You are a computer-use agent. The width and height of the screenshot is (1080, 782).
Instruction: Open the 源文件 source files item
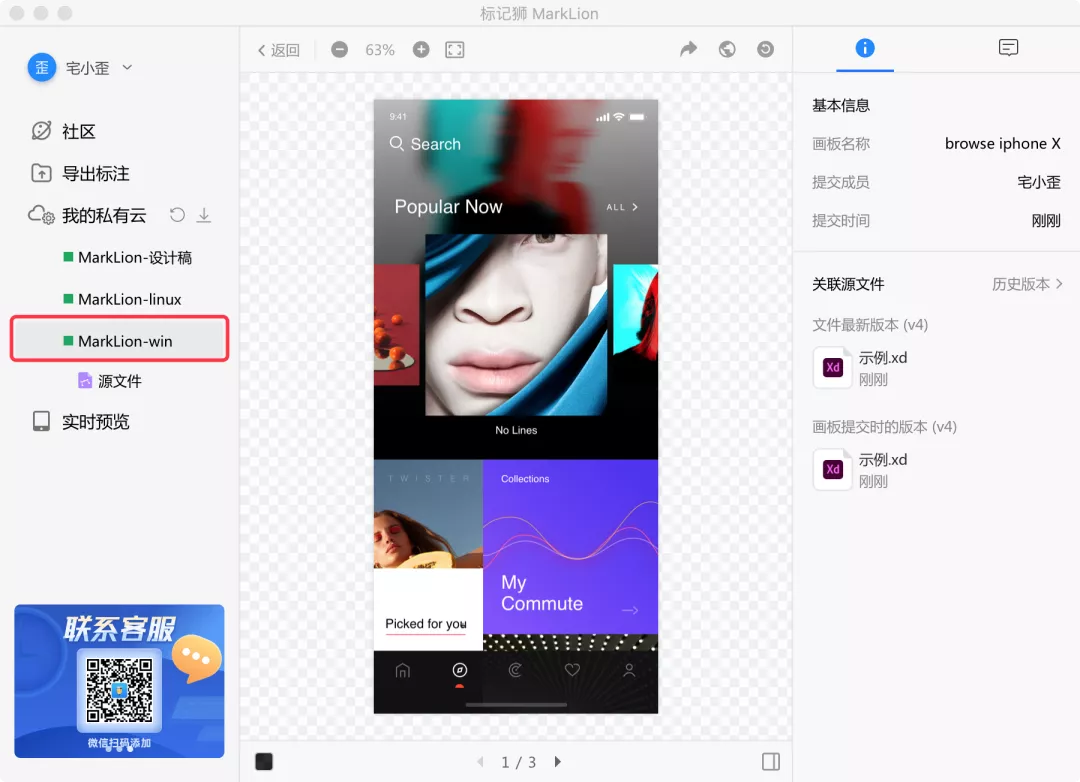pyautogui.click(x=119, y=381)
